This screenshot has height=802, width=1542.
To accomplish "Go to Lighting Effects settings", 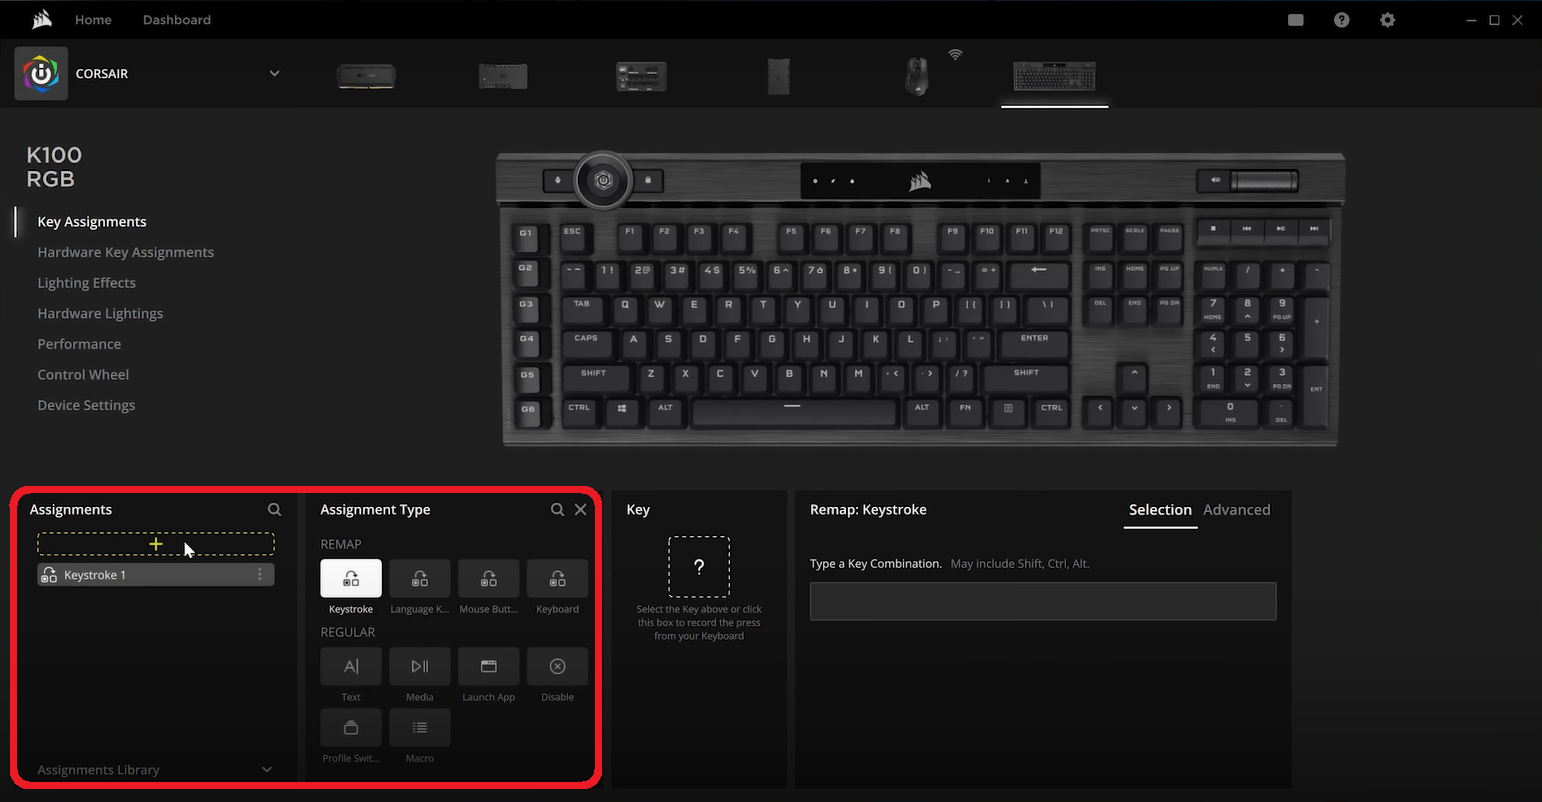I will click(x=86, y=282).
